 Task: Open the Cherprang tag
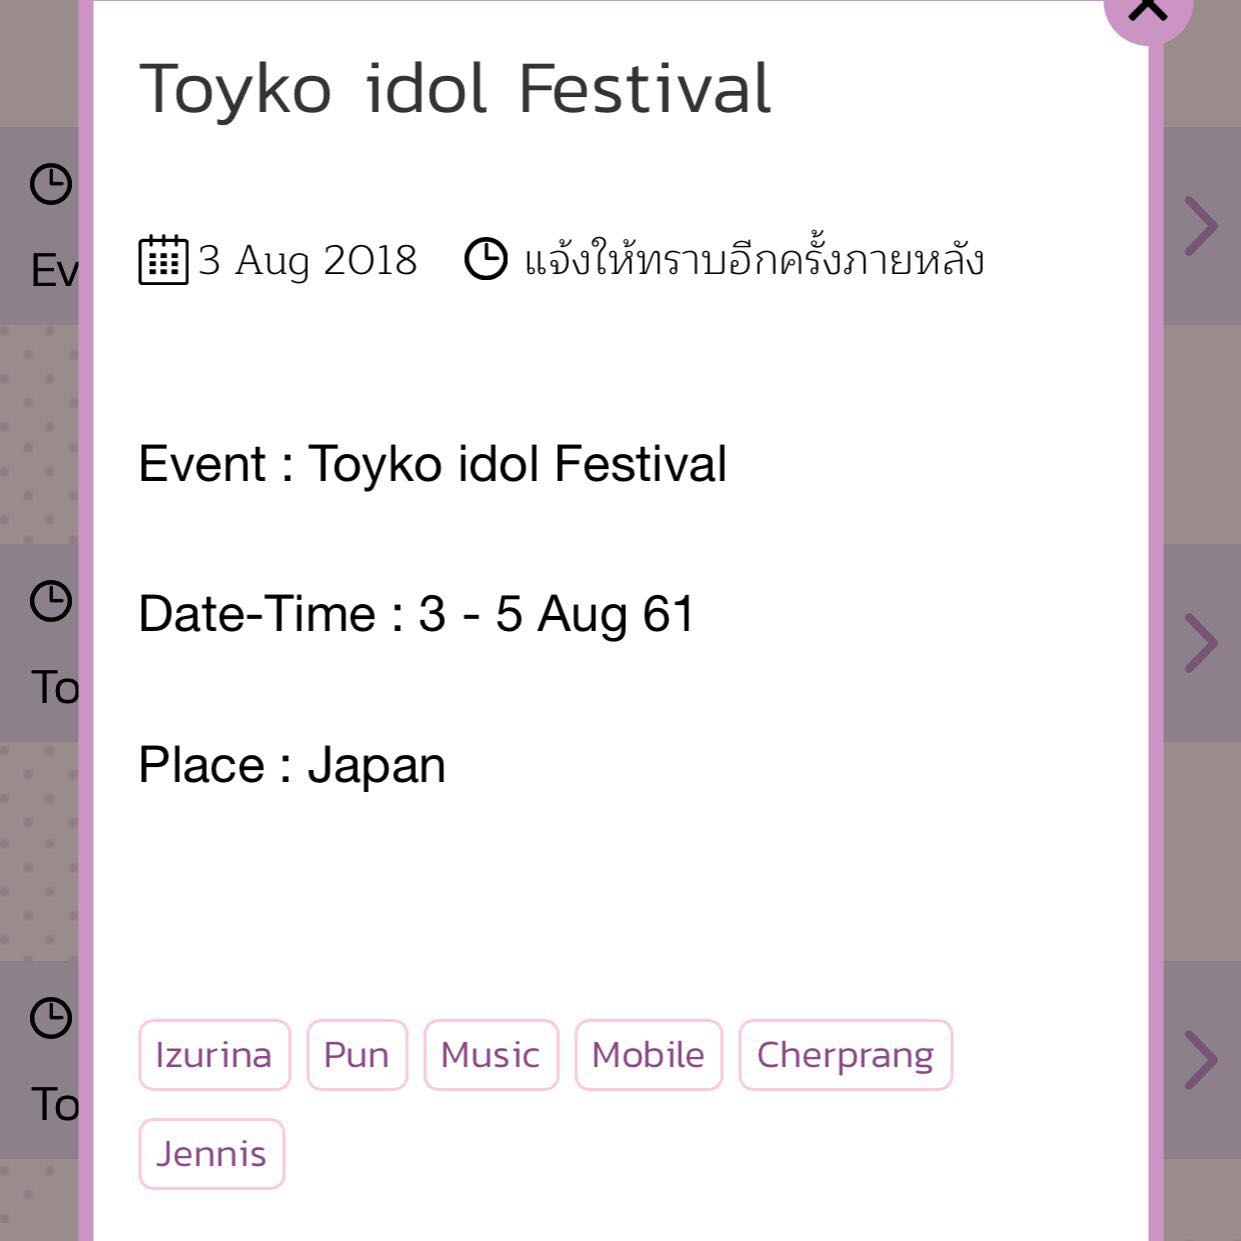(x=846, y=1055)
